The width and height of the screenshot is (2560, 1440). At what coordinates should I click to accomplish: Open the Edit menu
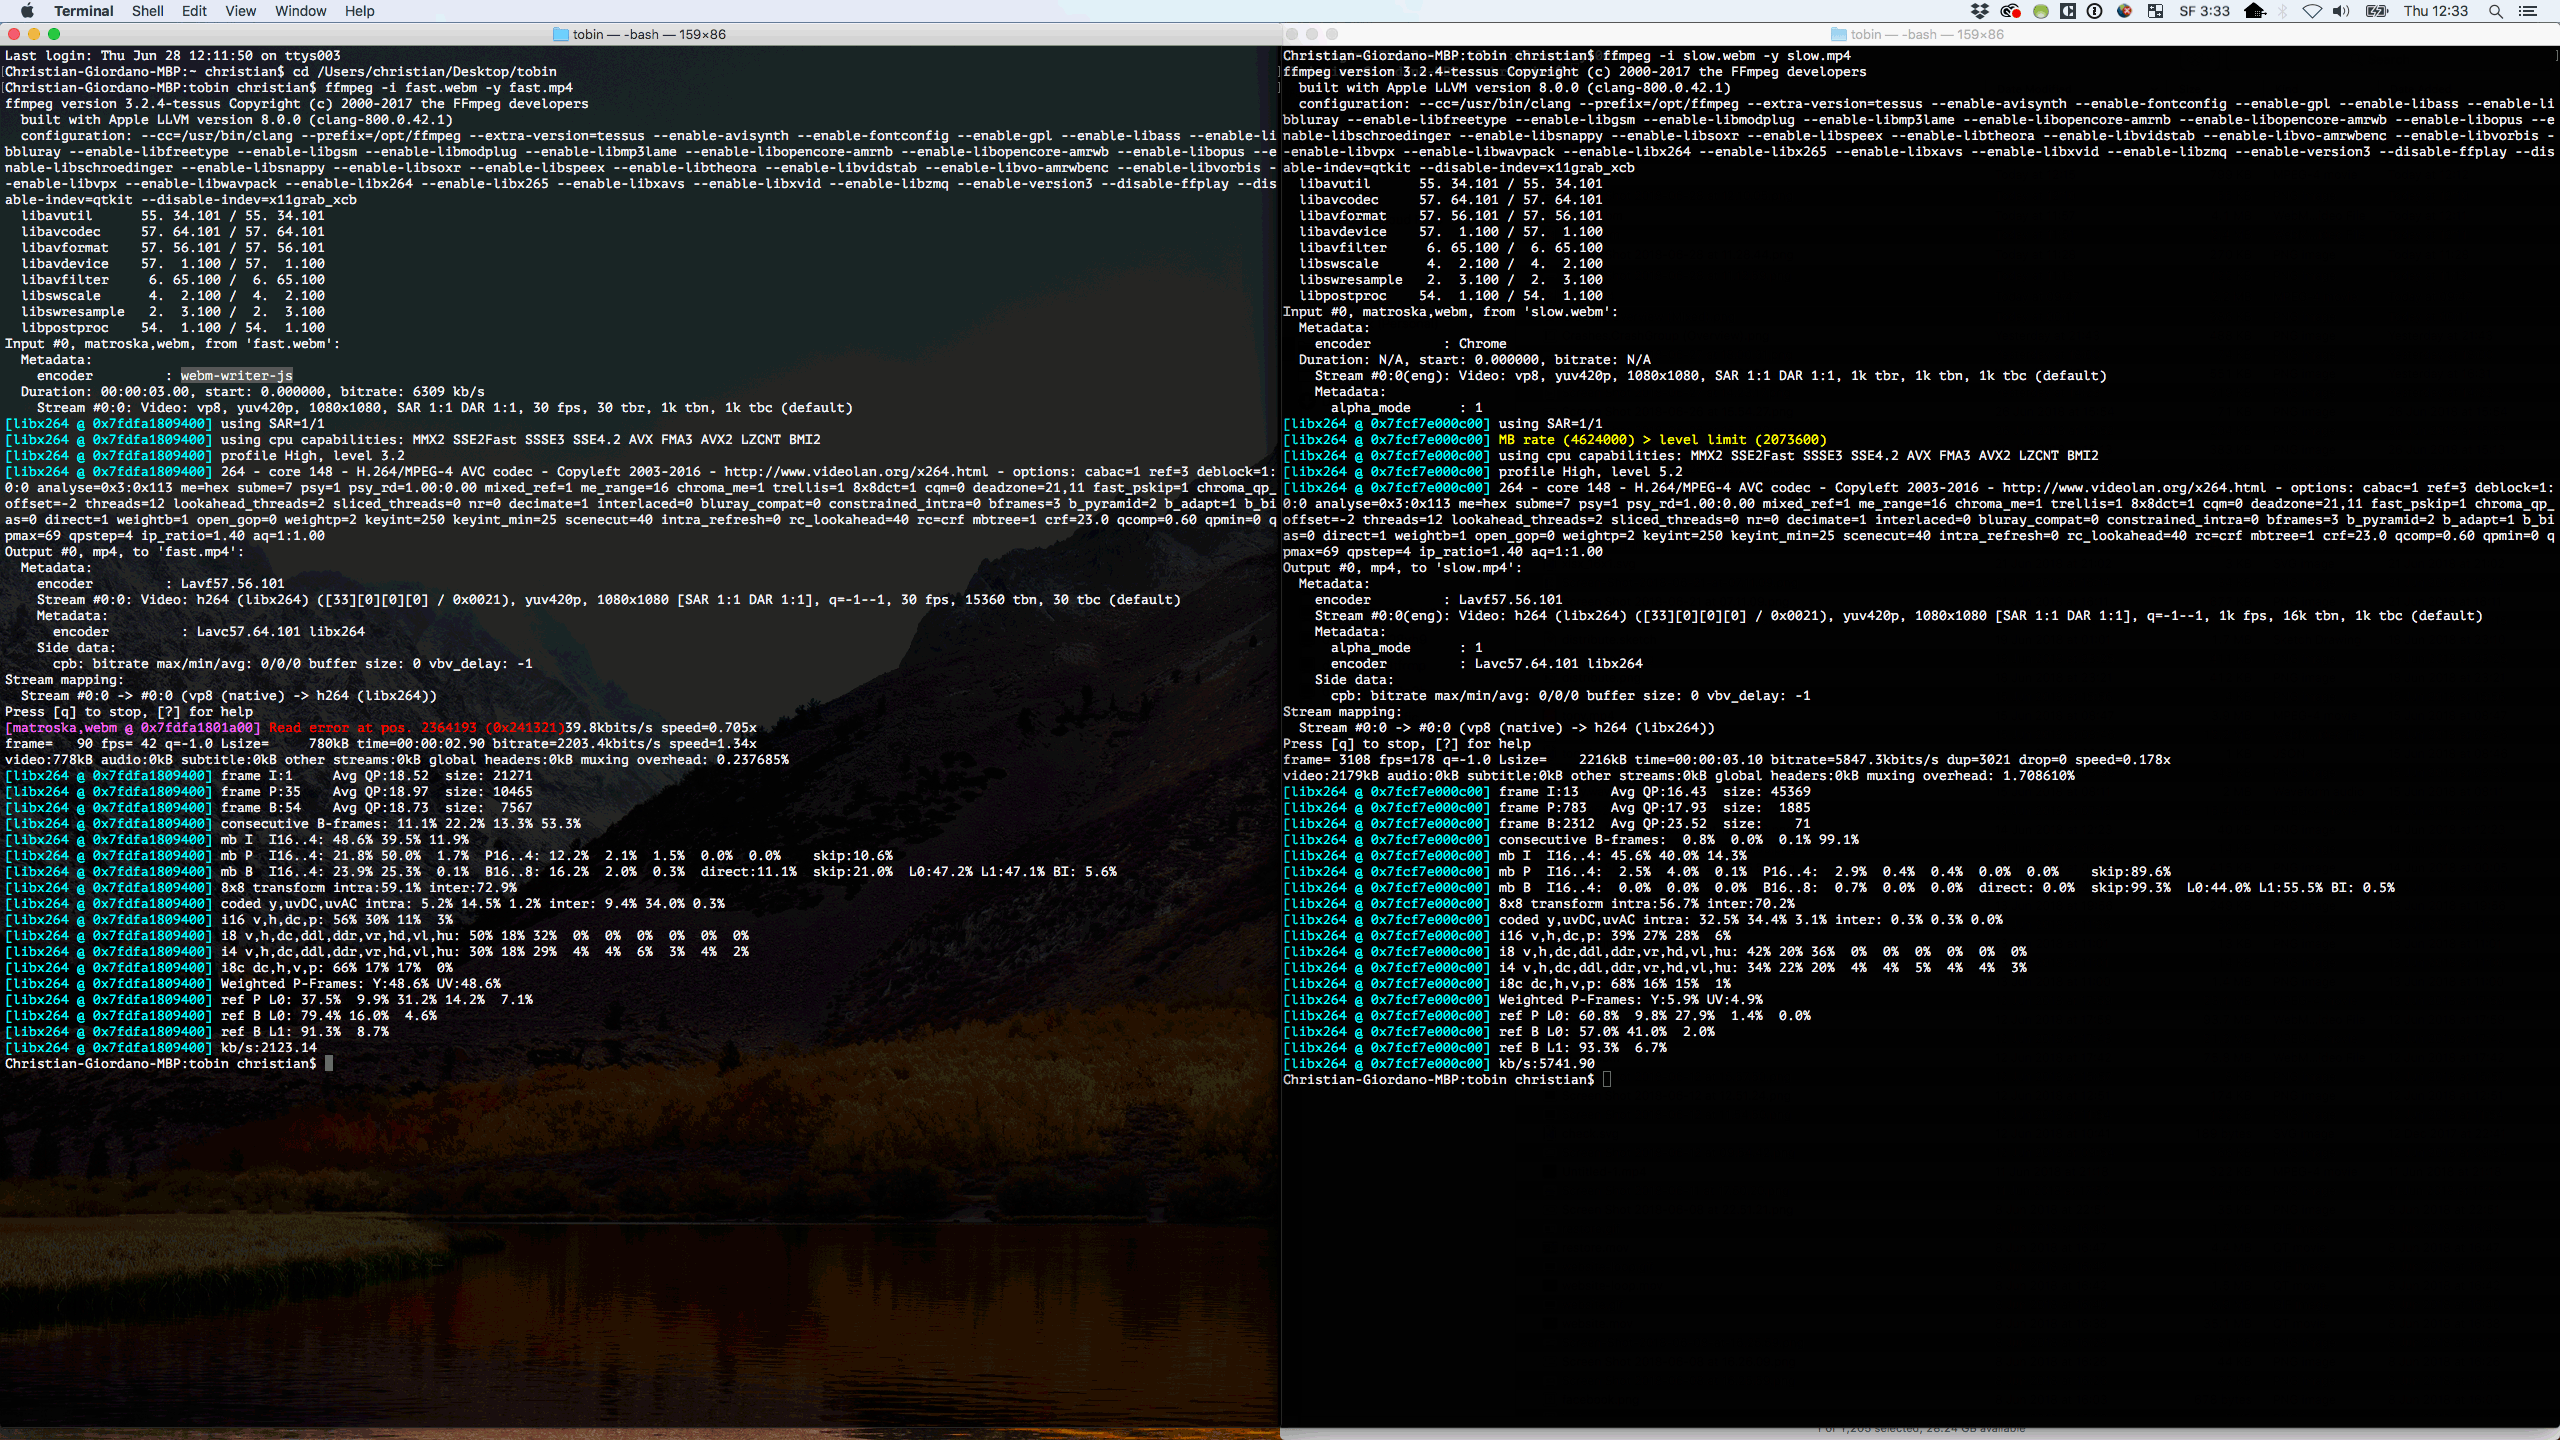(194, 11)
